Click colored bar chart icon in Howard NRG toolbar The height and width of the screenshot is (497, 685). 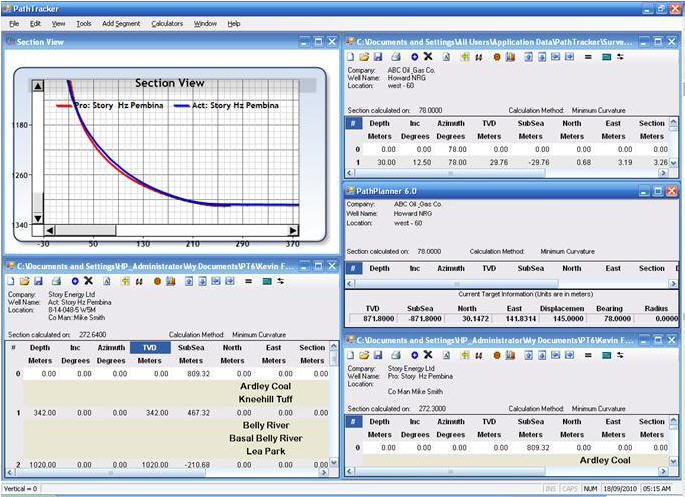pos(510,57)
